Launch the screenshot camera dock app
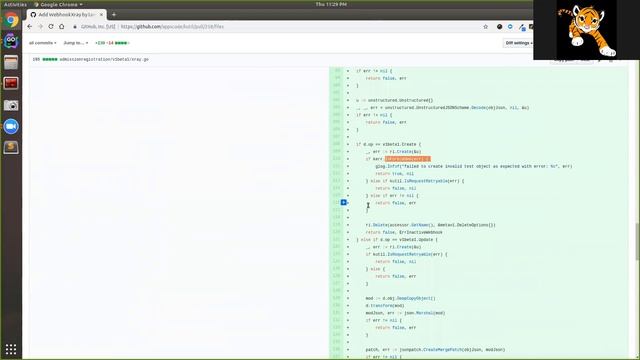This screenshot has width=640, height=360. (11, 105)
